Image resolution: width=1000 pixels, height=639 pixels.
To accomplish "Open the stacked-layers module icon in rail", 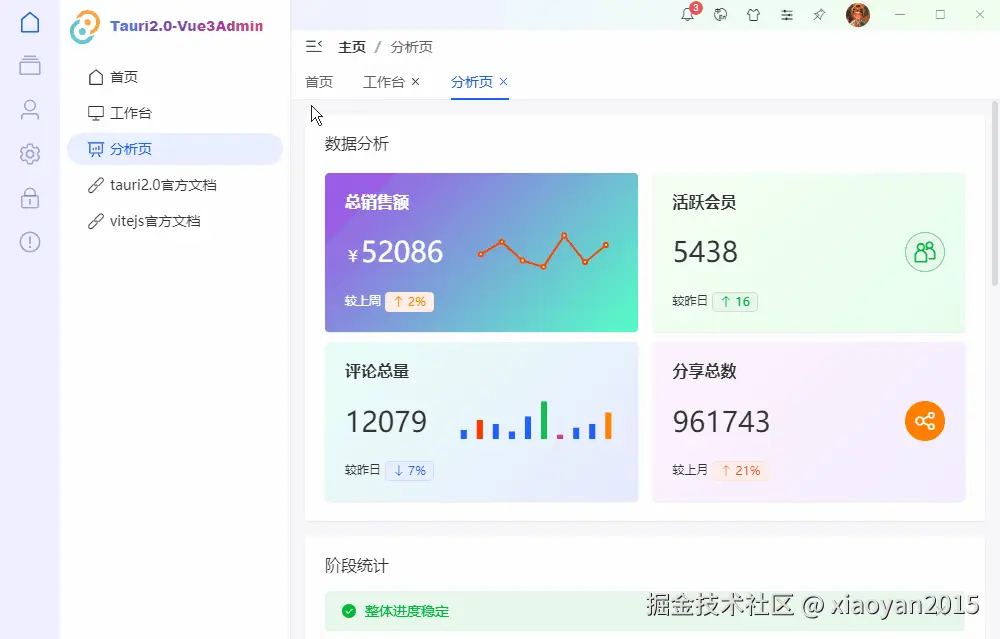I will [x=30, y=65].
